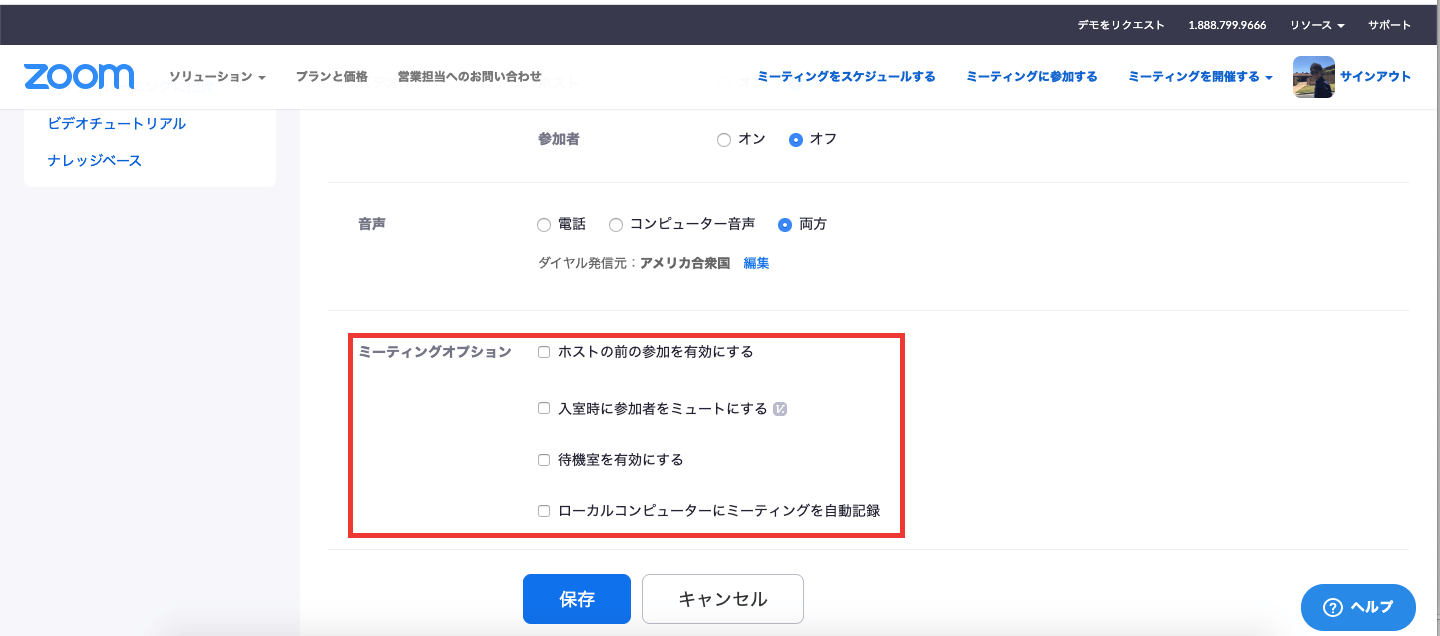Viewport: 1440px width, 636px height.
Task: Open プランと価格 menu item
Action: 331,77
